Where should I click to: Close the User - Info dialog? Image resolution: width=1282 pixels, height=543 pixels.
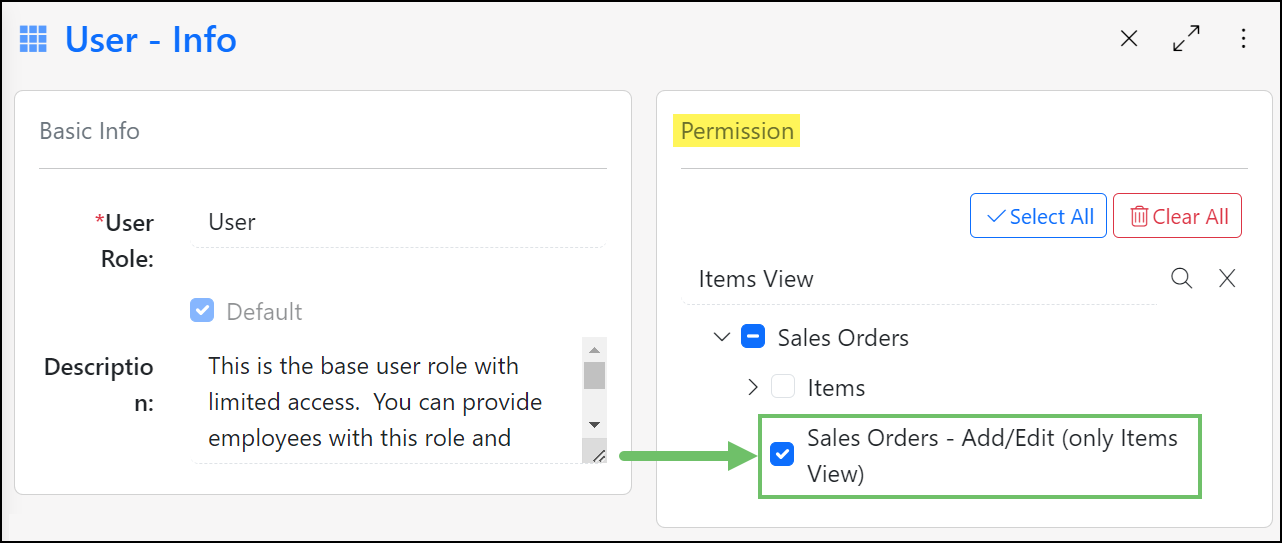click(1129, 39)
